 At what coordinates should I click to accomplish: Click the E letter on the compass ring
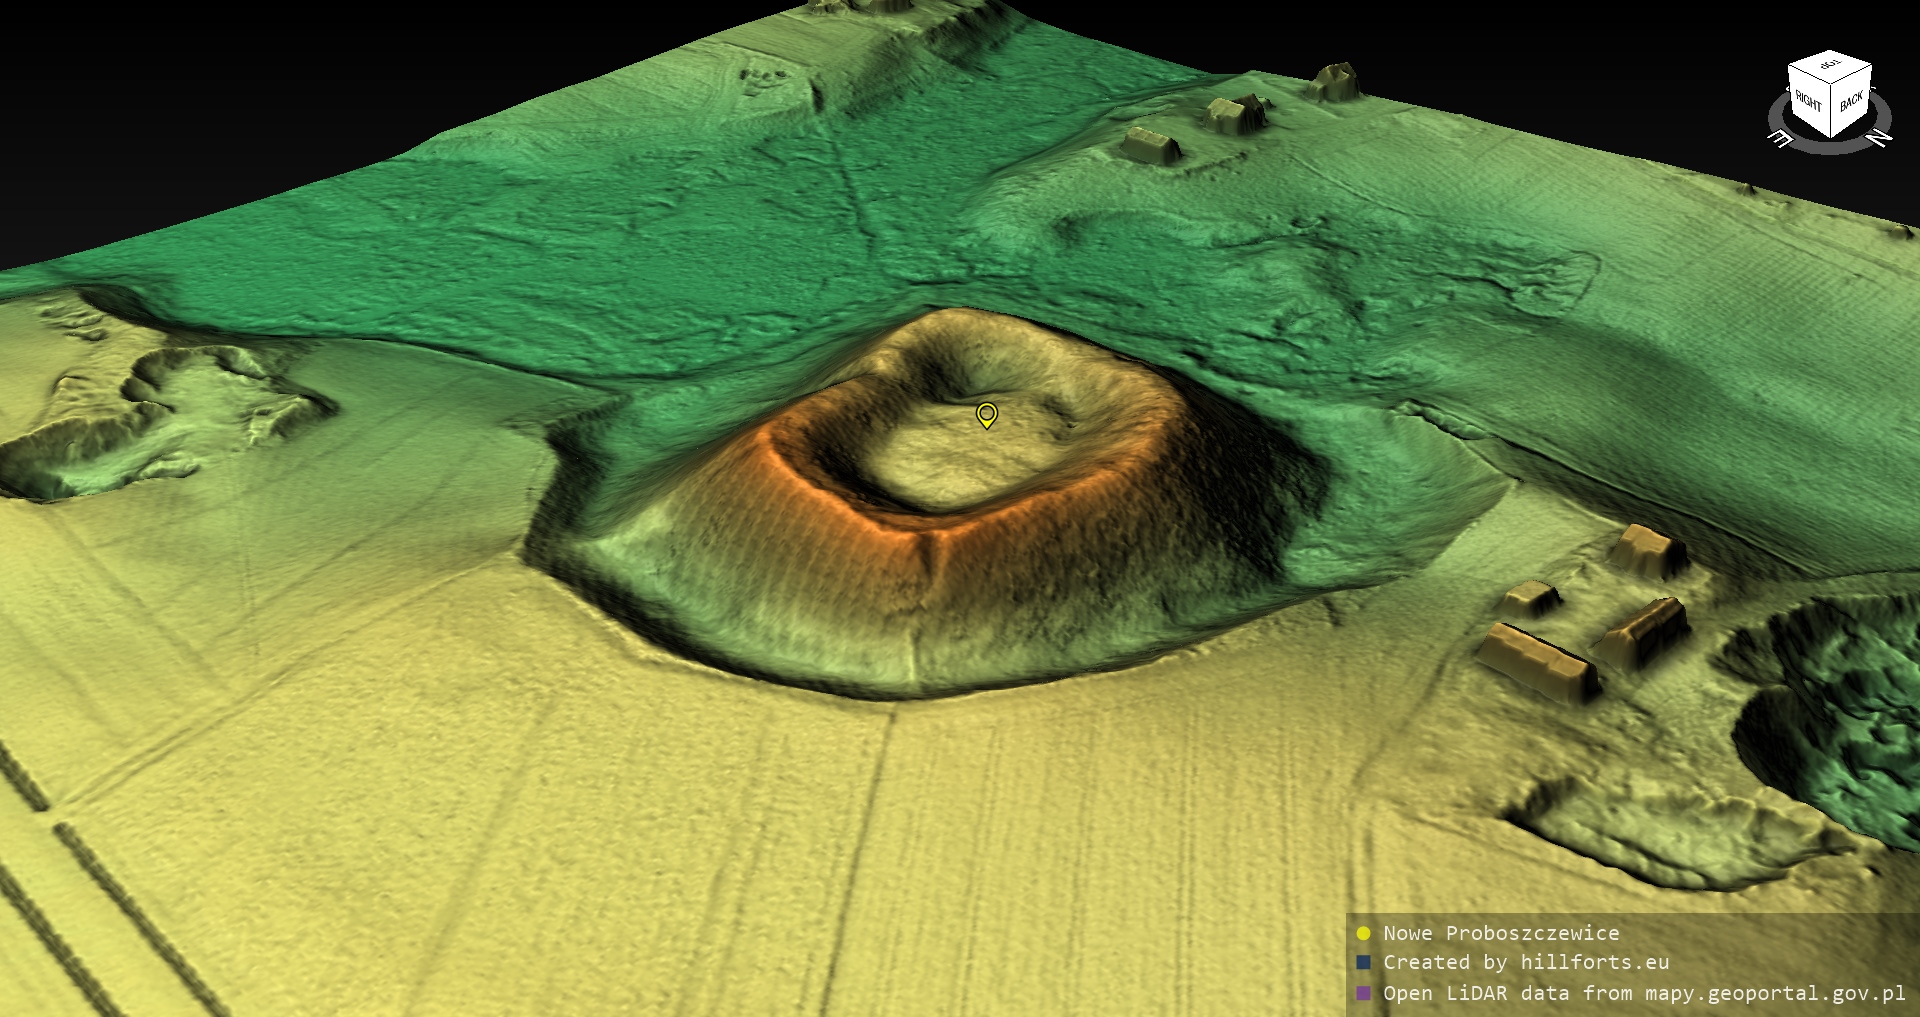pyautogui.click(x=1781, y=139)
